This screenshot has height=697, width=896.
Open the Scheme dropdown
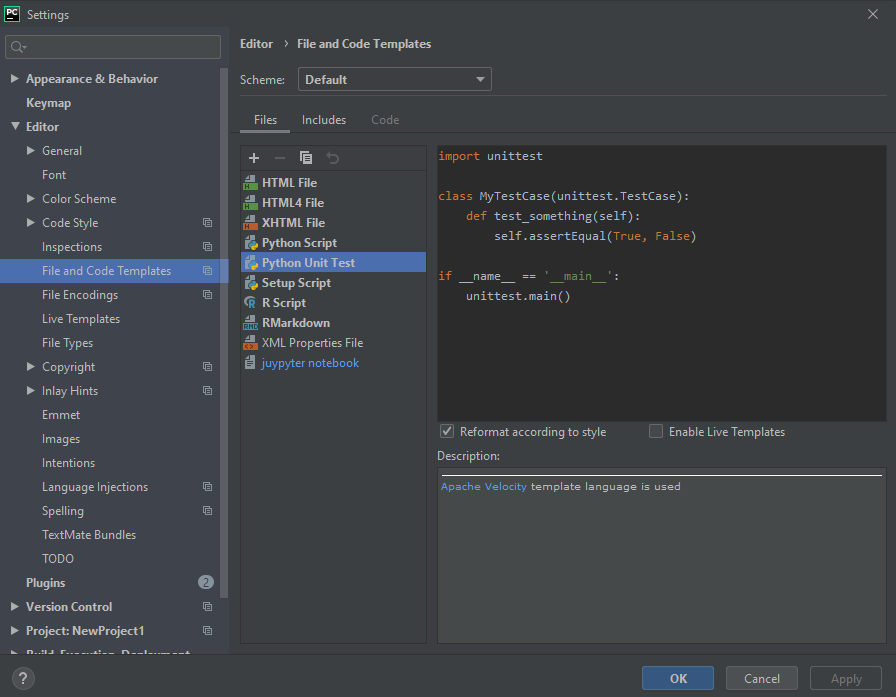pyautogui.click(x=394, y=78)
